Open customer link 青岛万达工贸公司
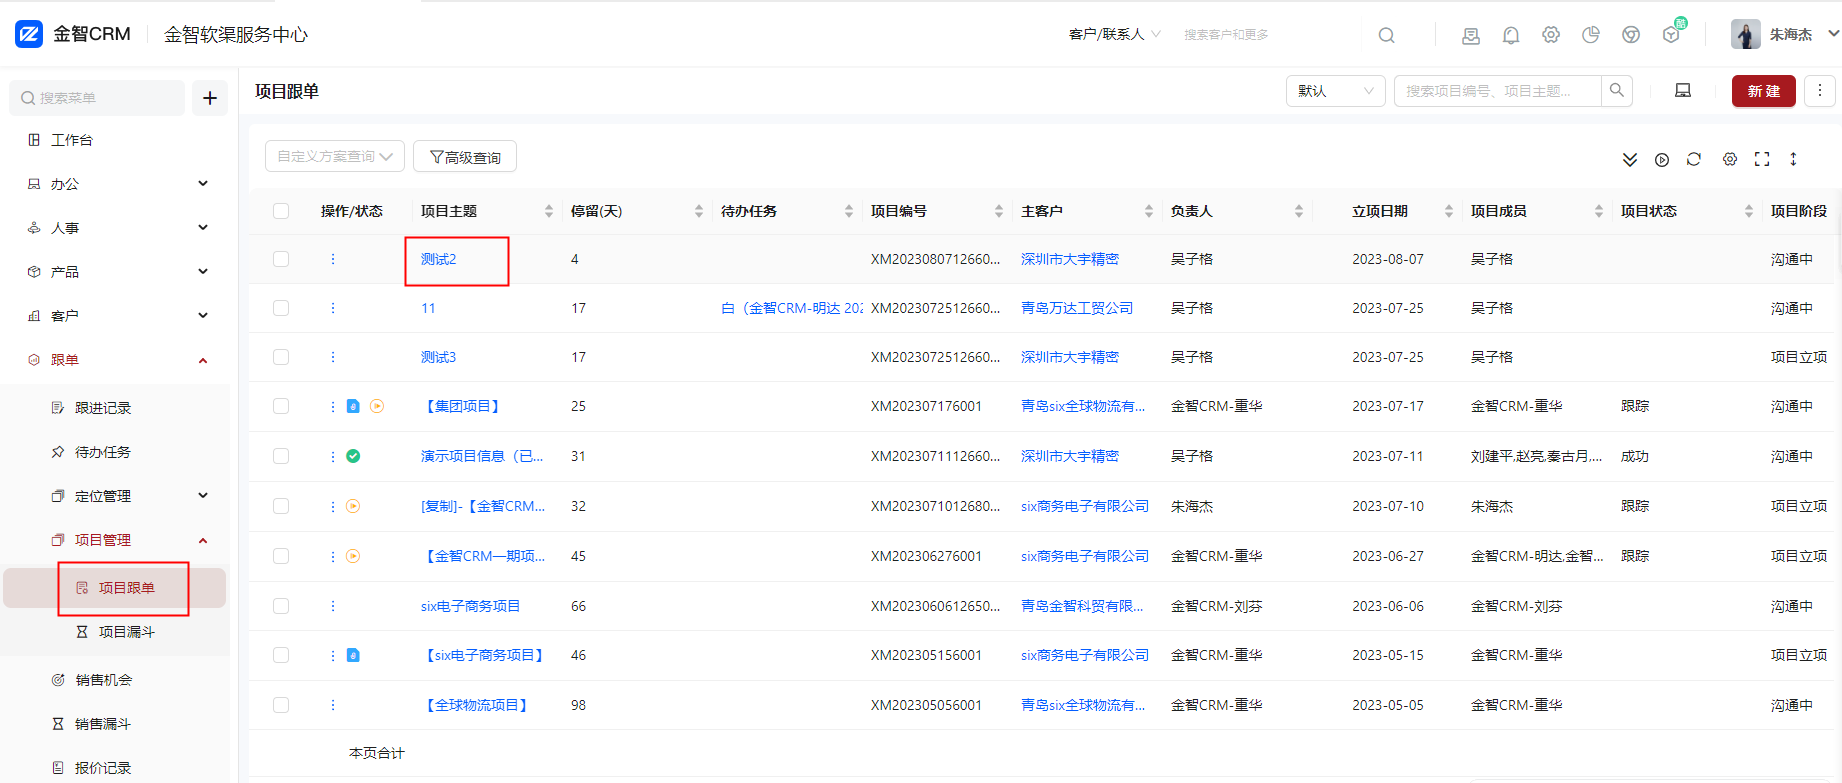The image size is (1842, 783). point(1077,308)
